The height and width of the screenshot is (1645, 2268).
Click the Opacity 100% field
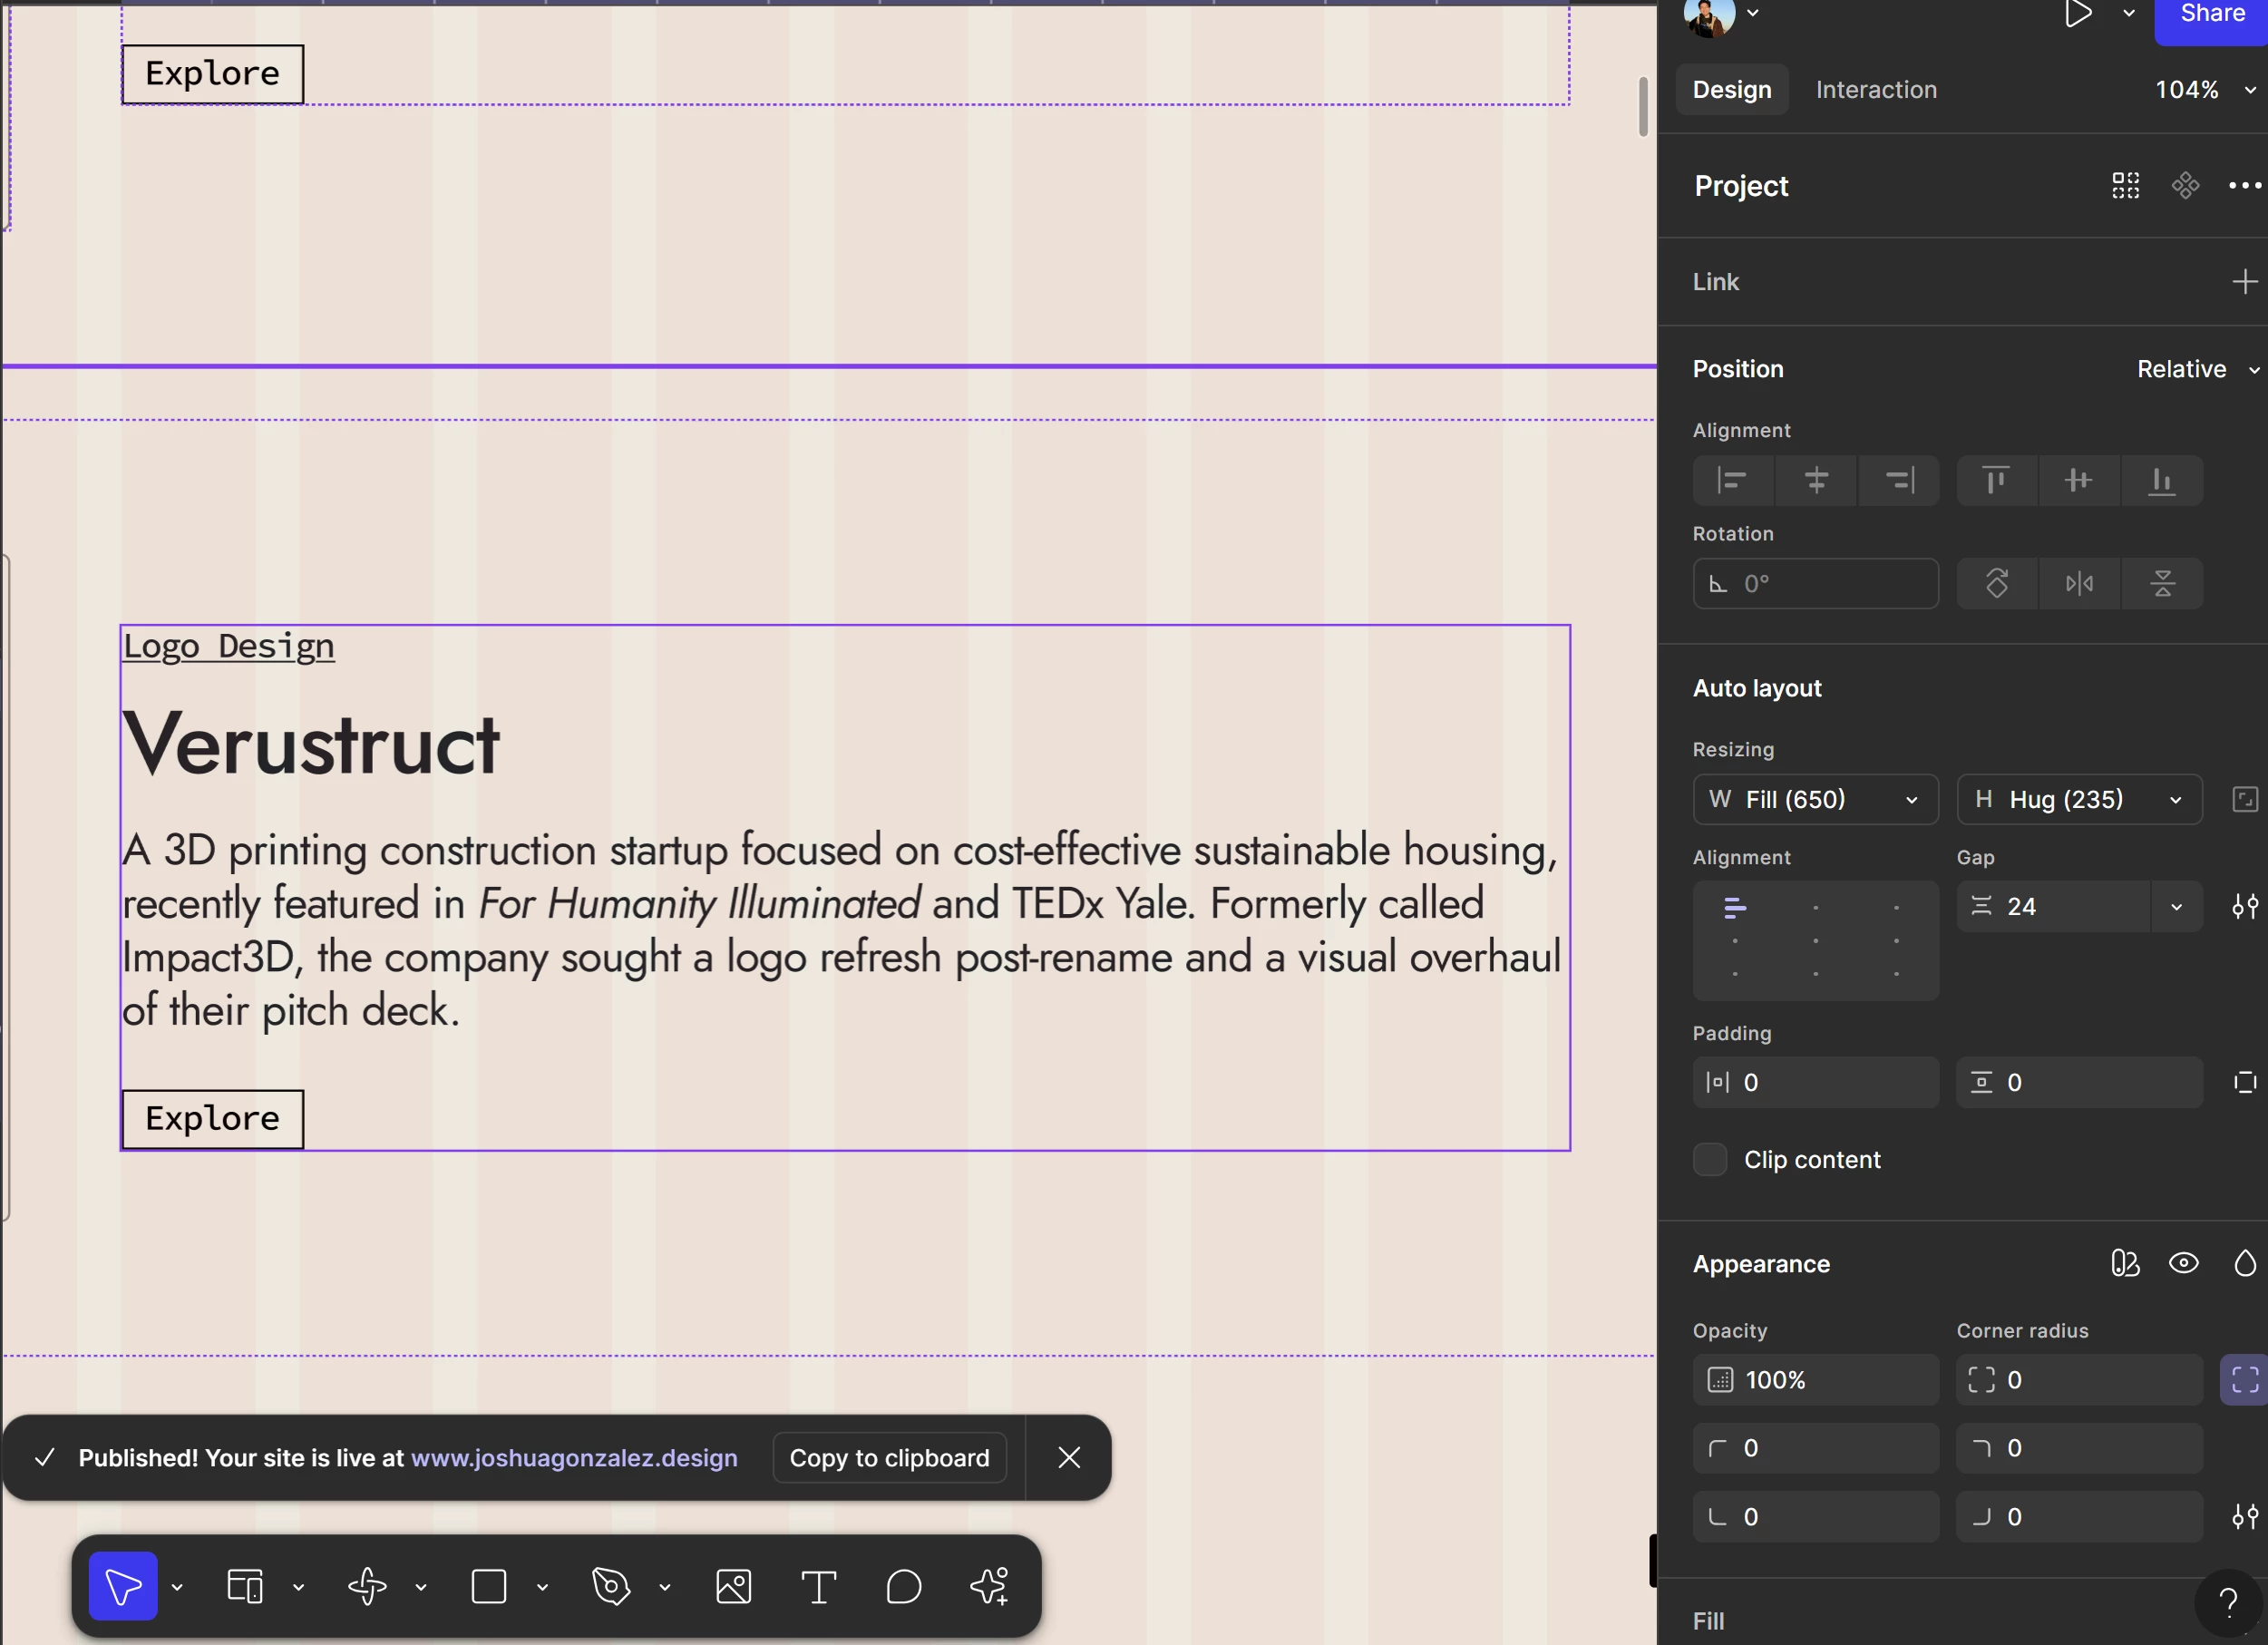[1816, 1380]
